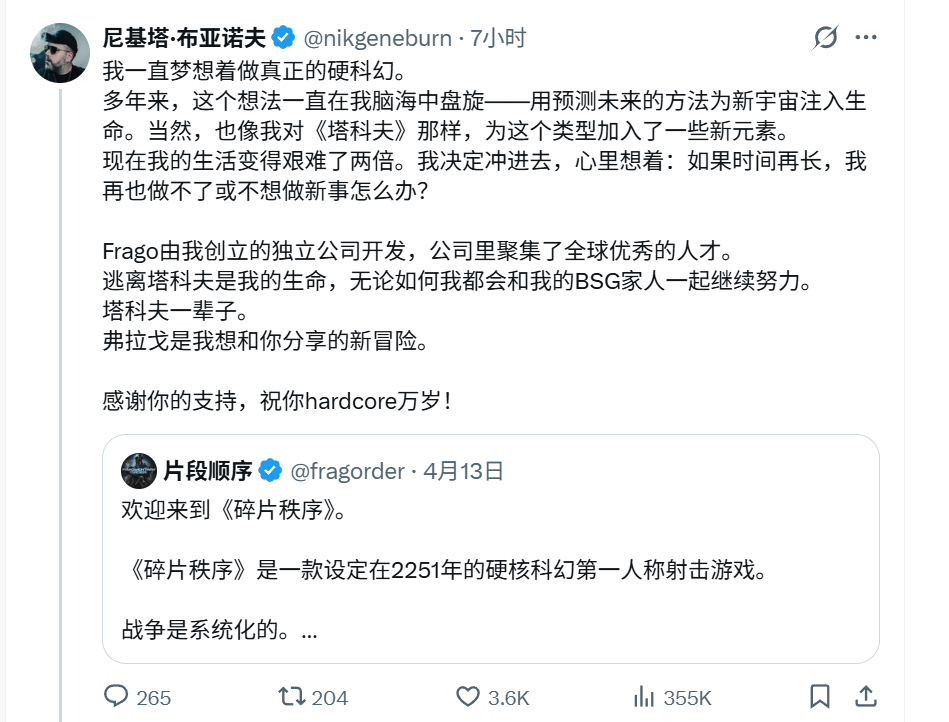Open the author's profile avatar photo
The width and height of the screenshot is (949, 722).
(60, 53)
